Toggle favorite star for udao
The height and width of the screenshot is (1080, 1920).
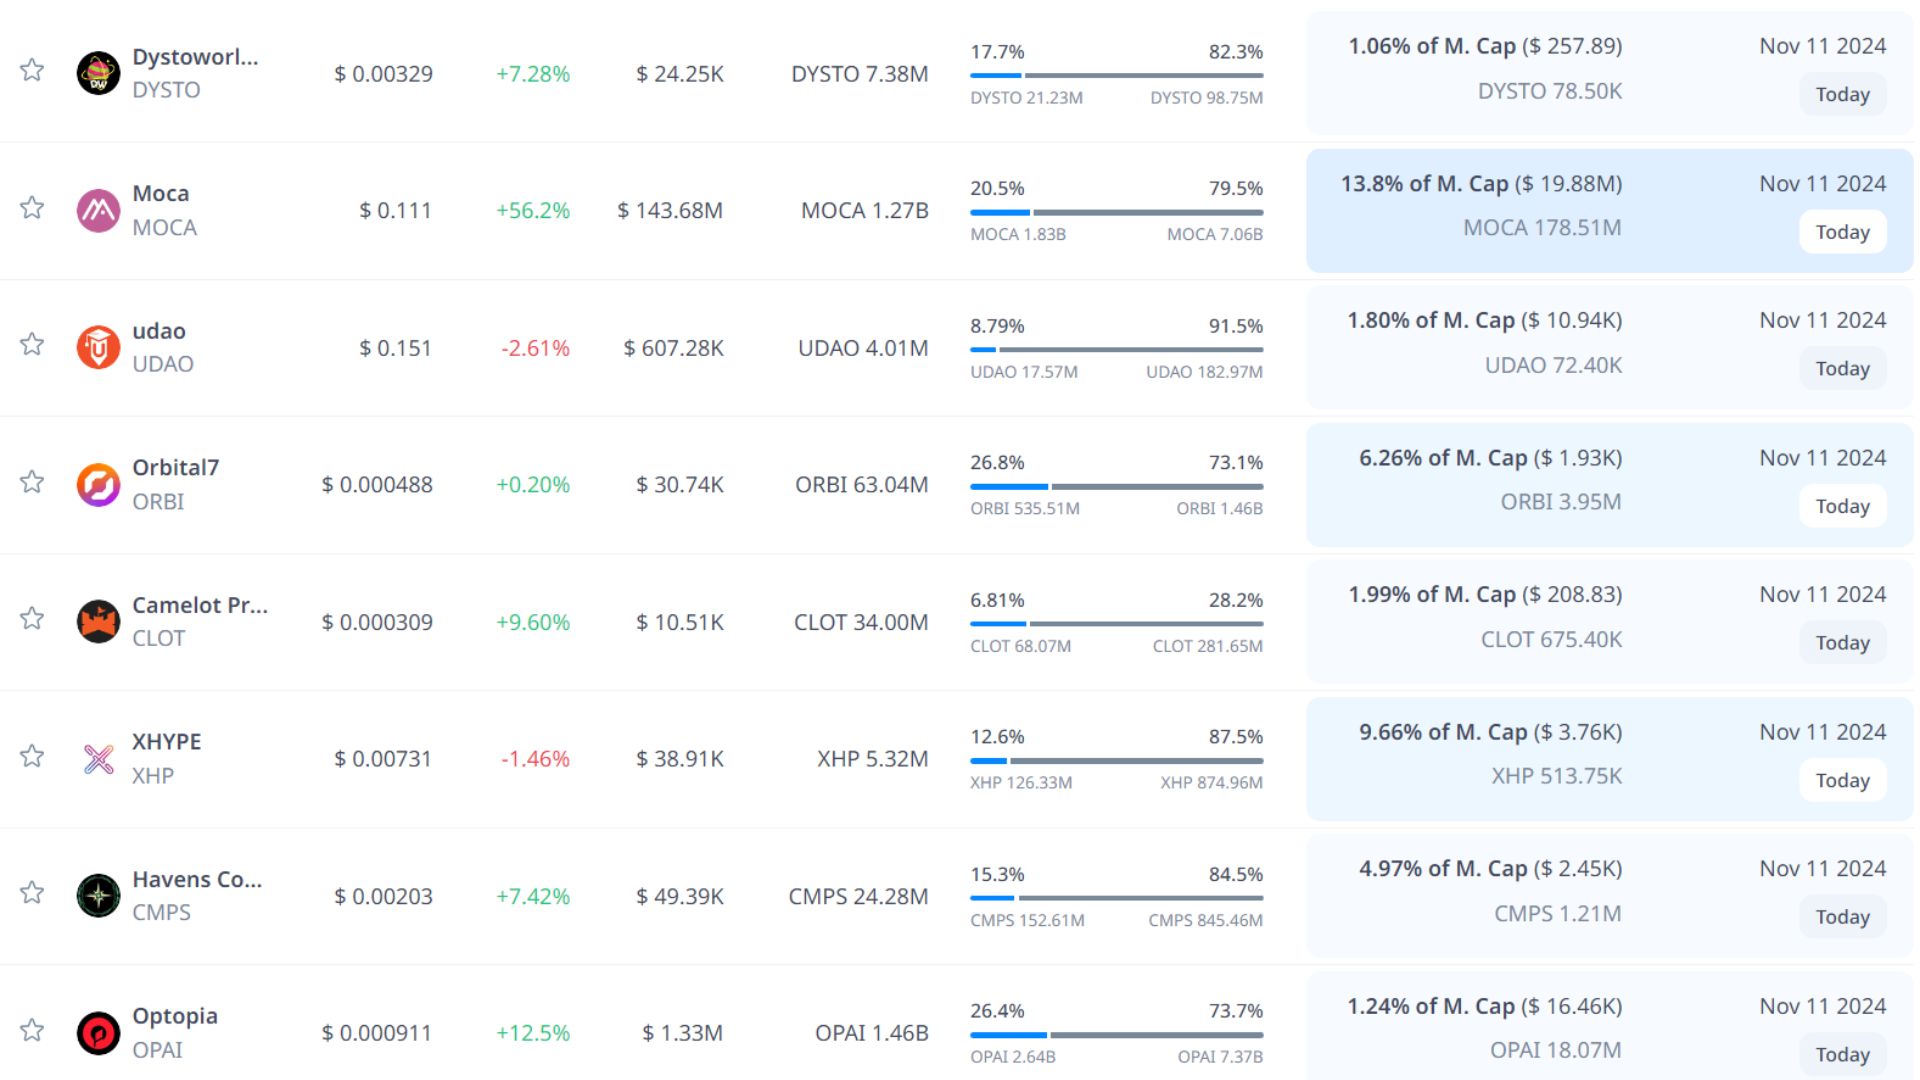(x=32, y=345)
